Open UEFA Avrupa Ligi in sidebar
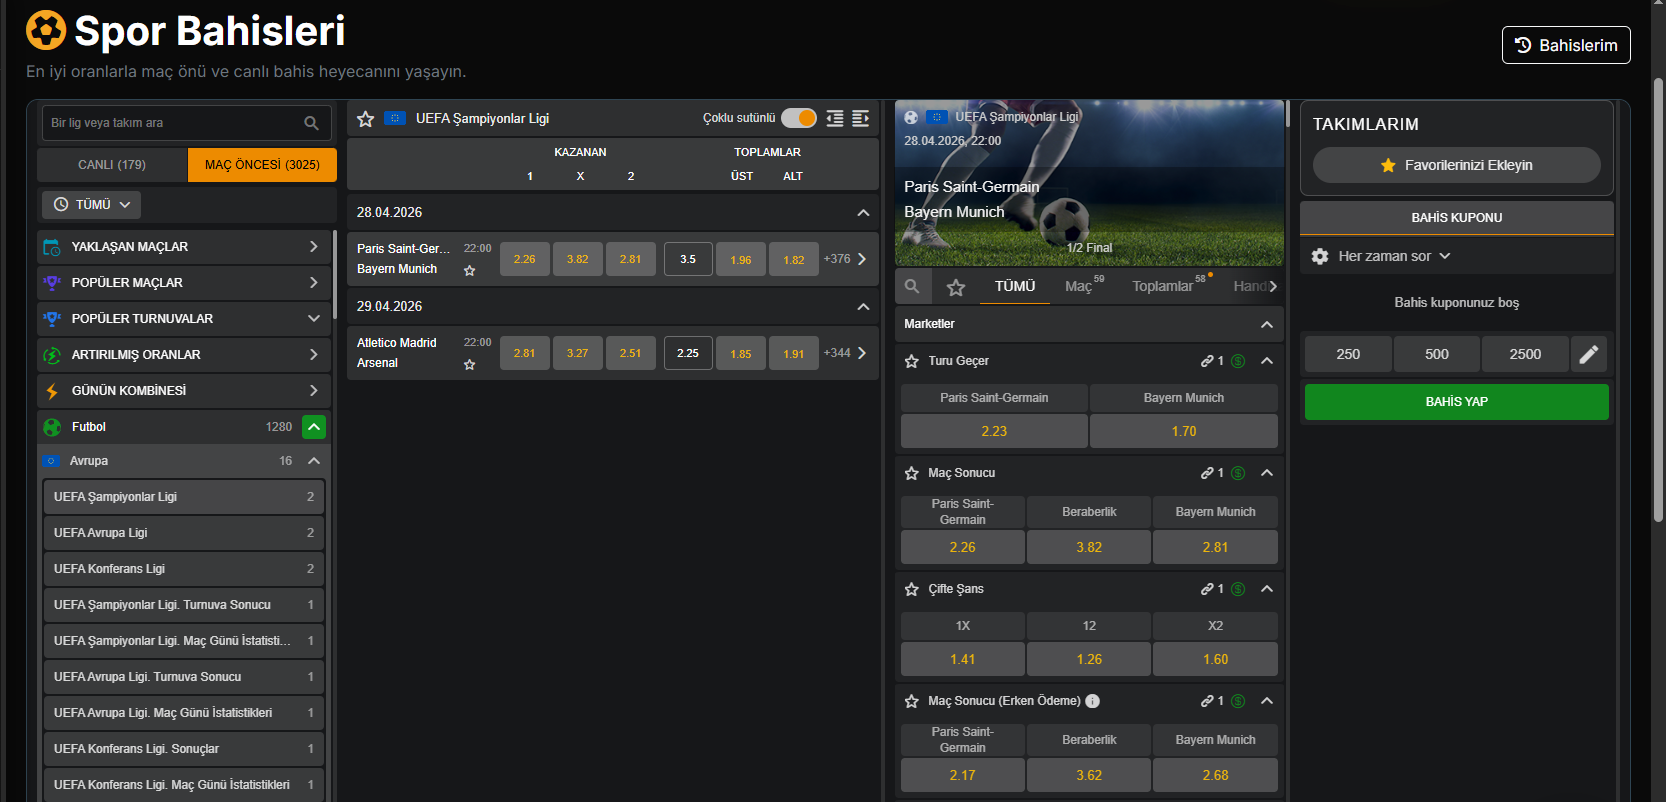 click(184, 533)
